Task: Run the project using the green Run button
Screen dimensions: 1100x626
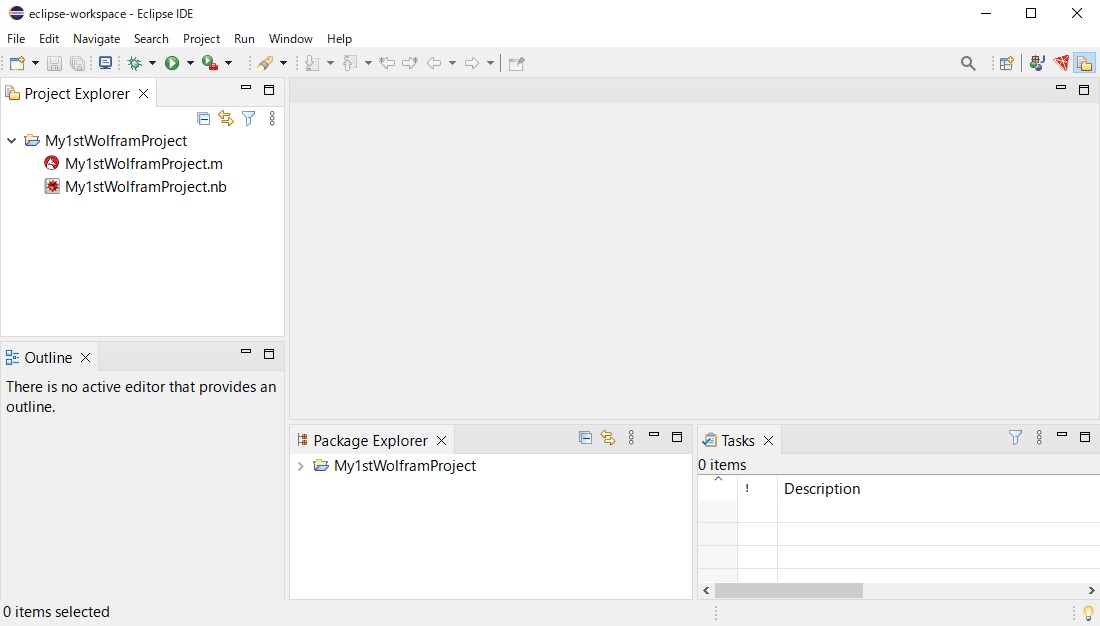Action: tap(172, 63)
